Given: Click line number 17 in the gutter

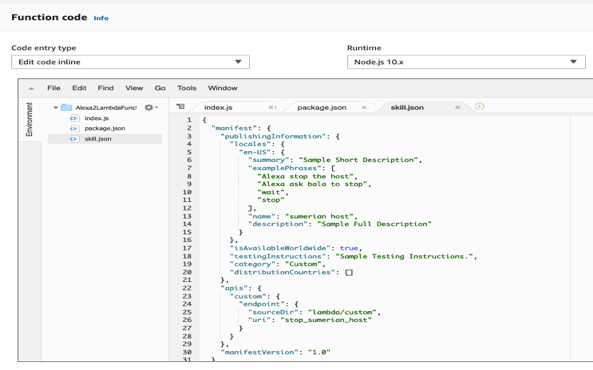Looking at the screenshot, I should pos(187,248).
